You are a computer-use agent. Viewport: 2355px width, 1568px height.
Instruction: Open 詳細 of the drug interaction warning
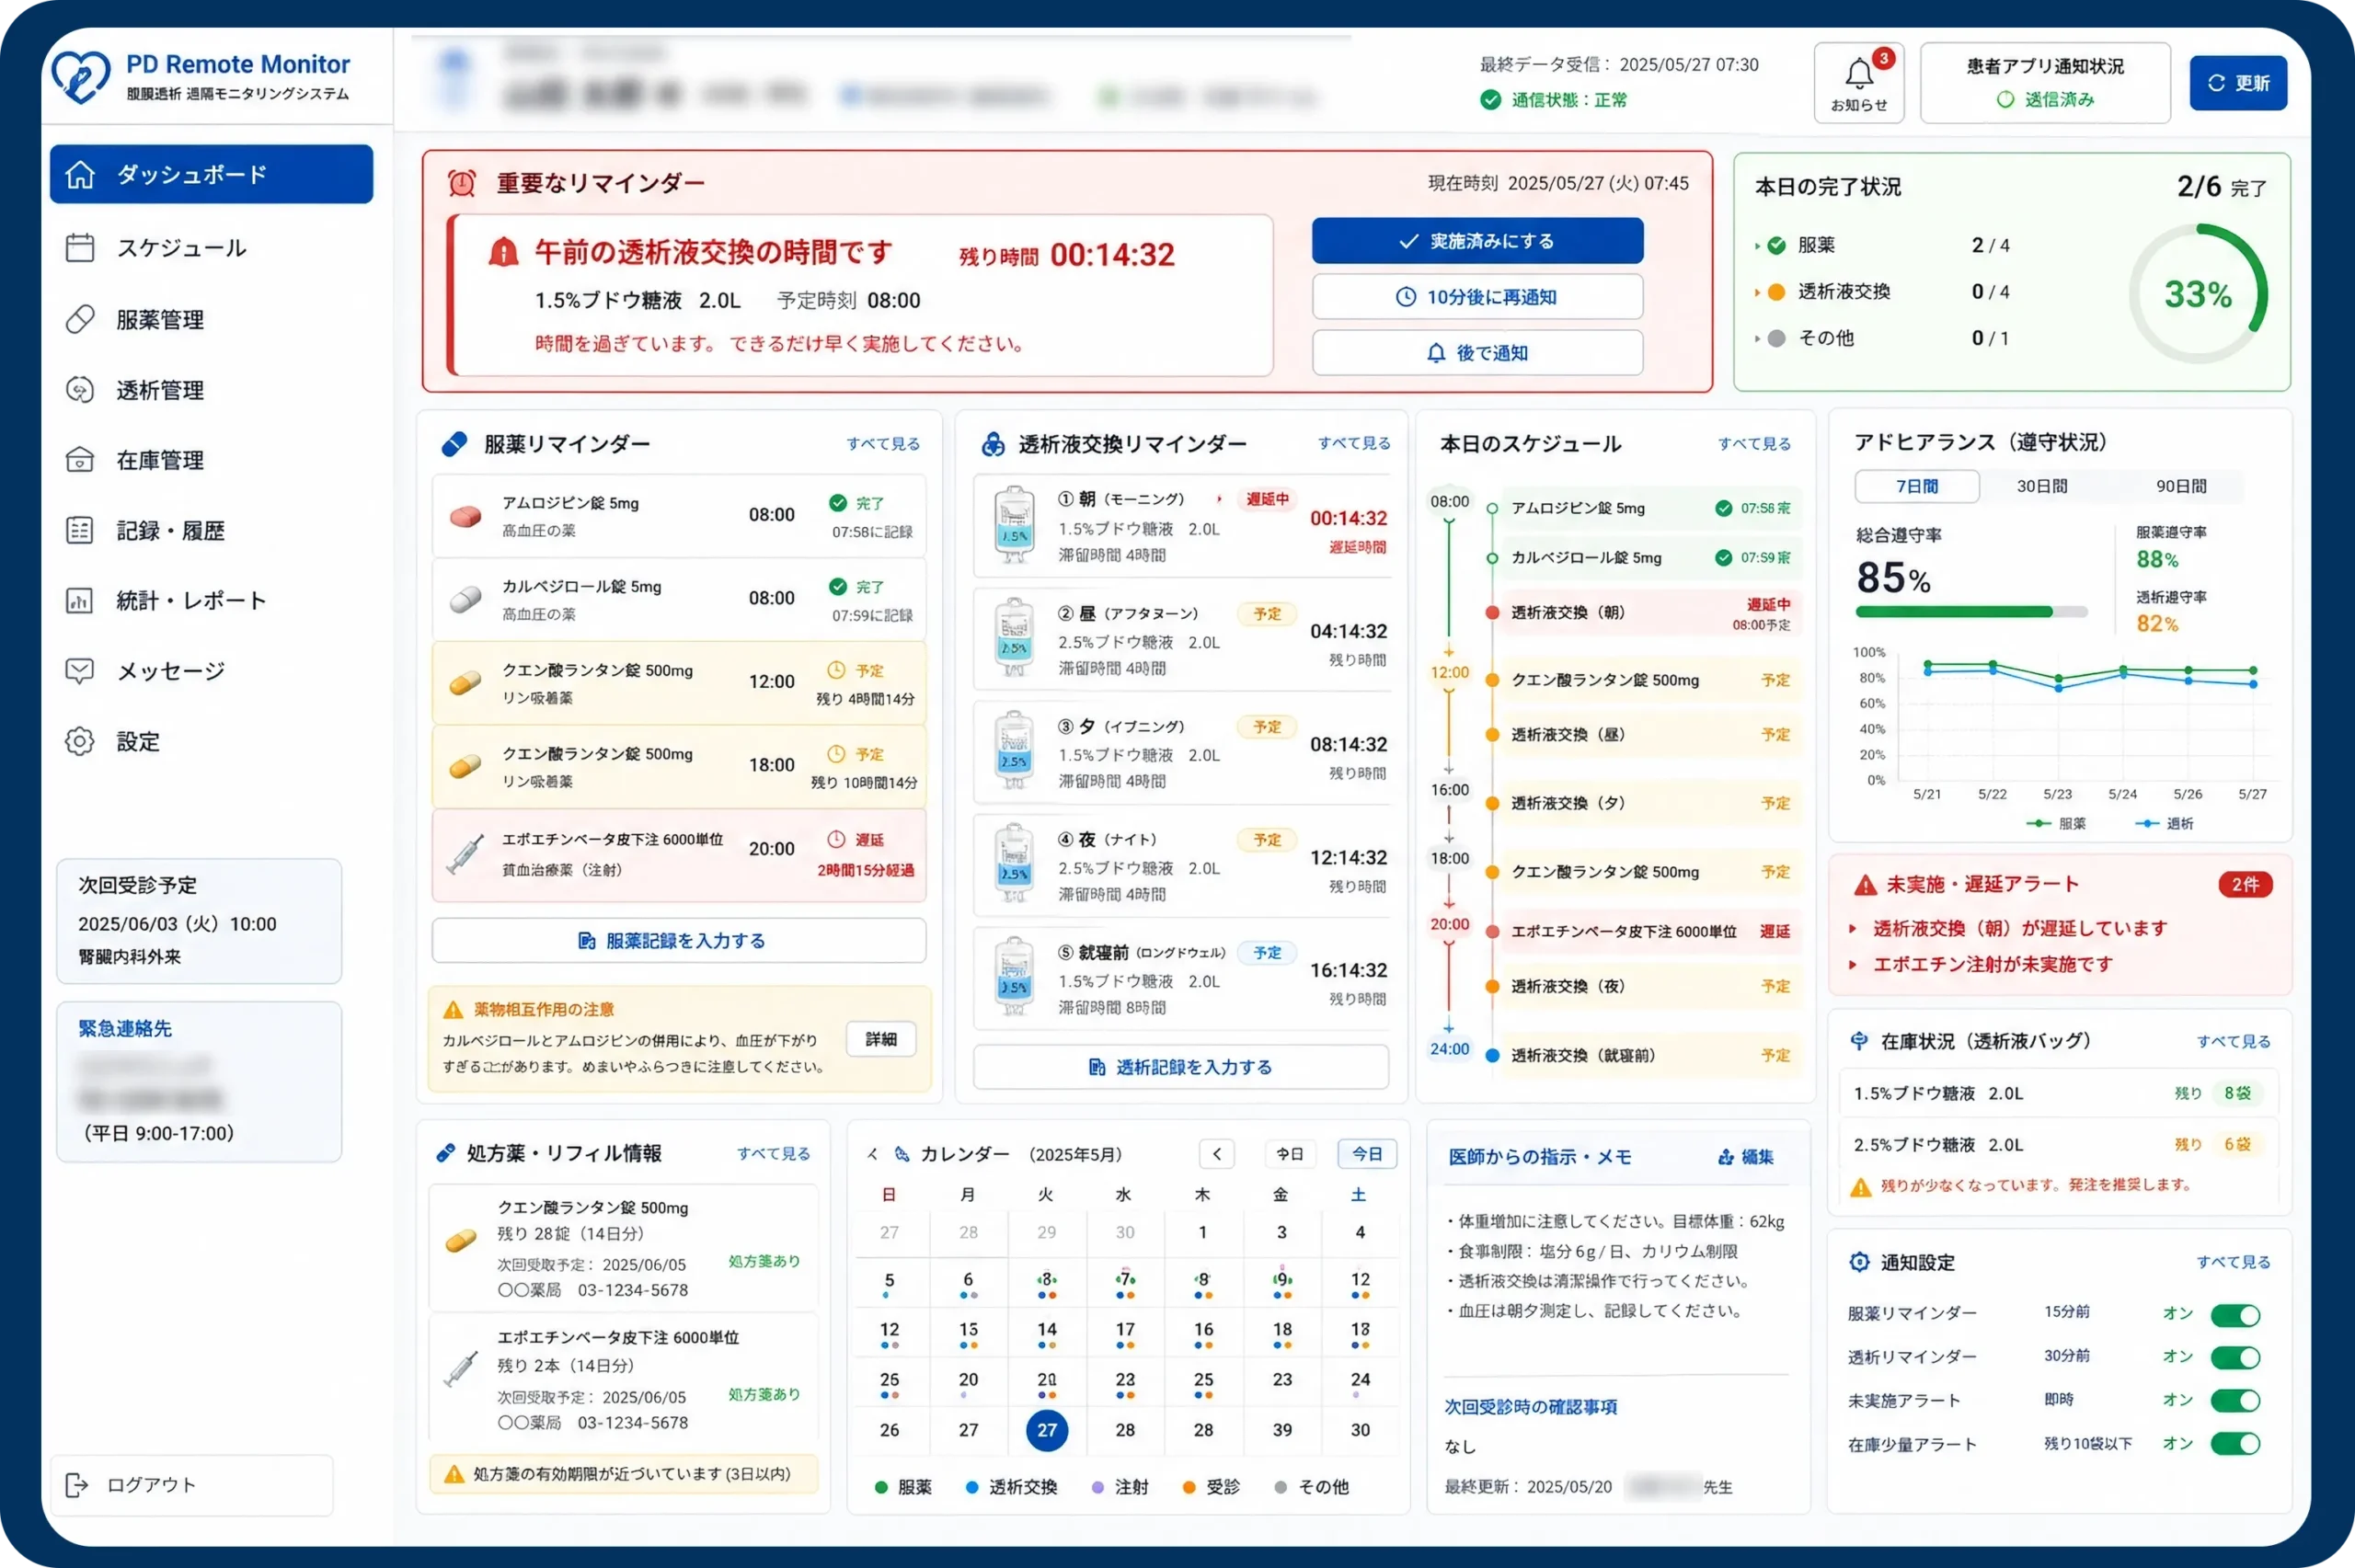coord(881,1040)
